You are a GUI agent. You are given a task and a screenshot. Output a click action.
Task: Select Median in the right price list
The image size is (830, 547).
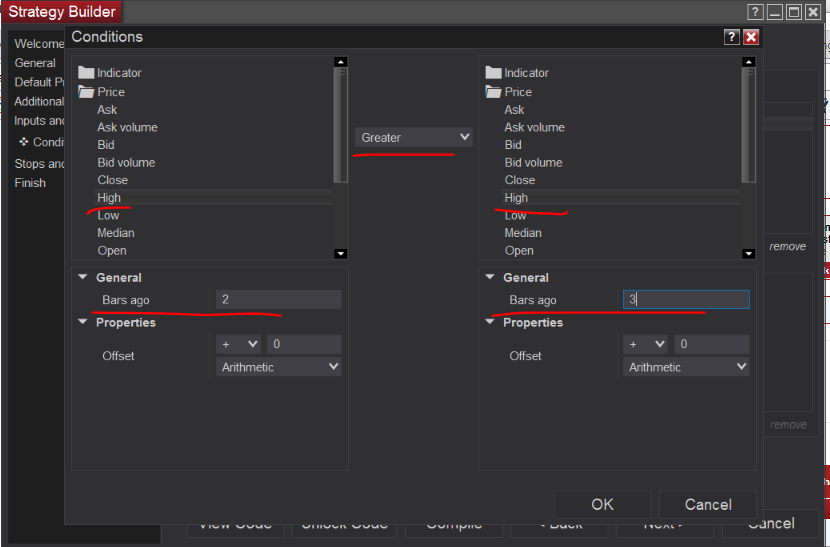click(523, 233)
